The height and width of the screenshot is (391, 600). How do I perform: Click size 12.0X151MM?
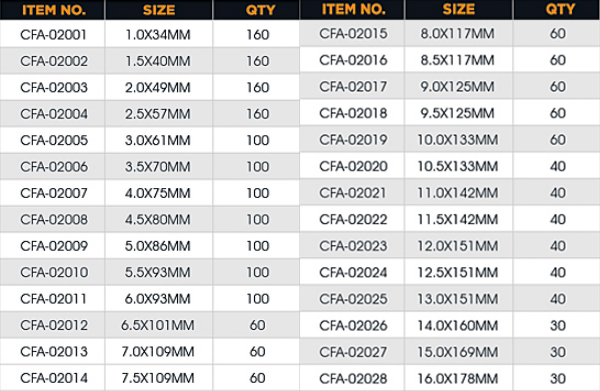click(x=458, y=246)
